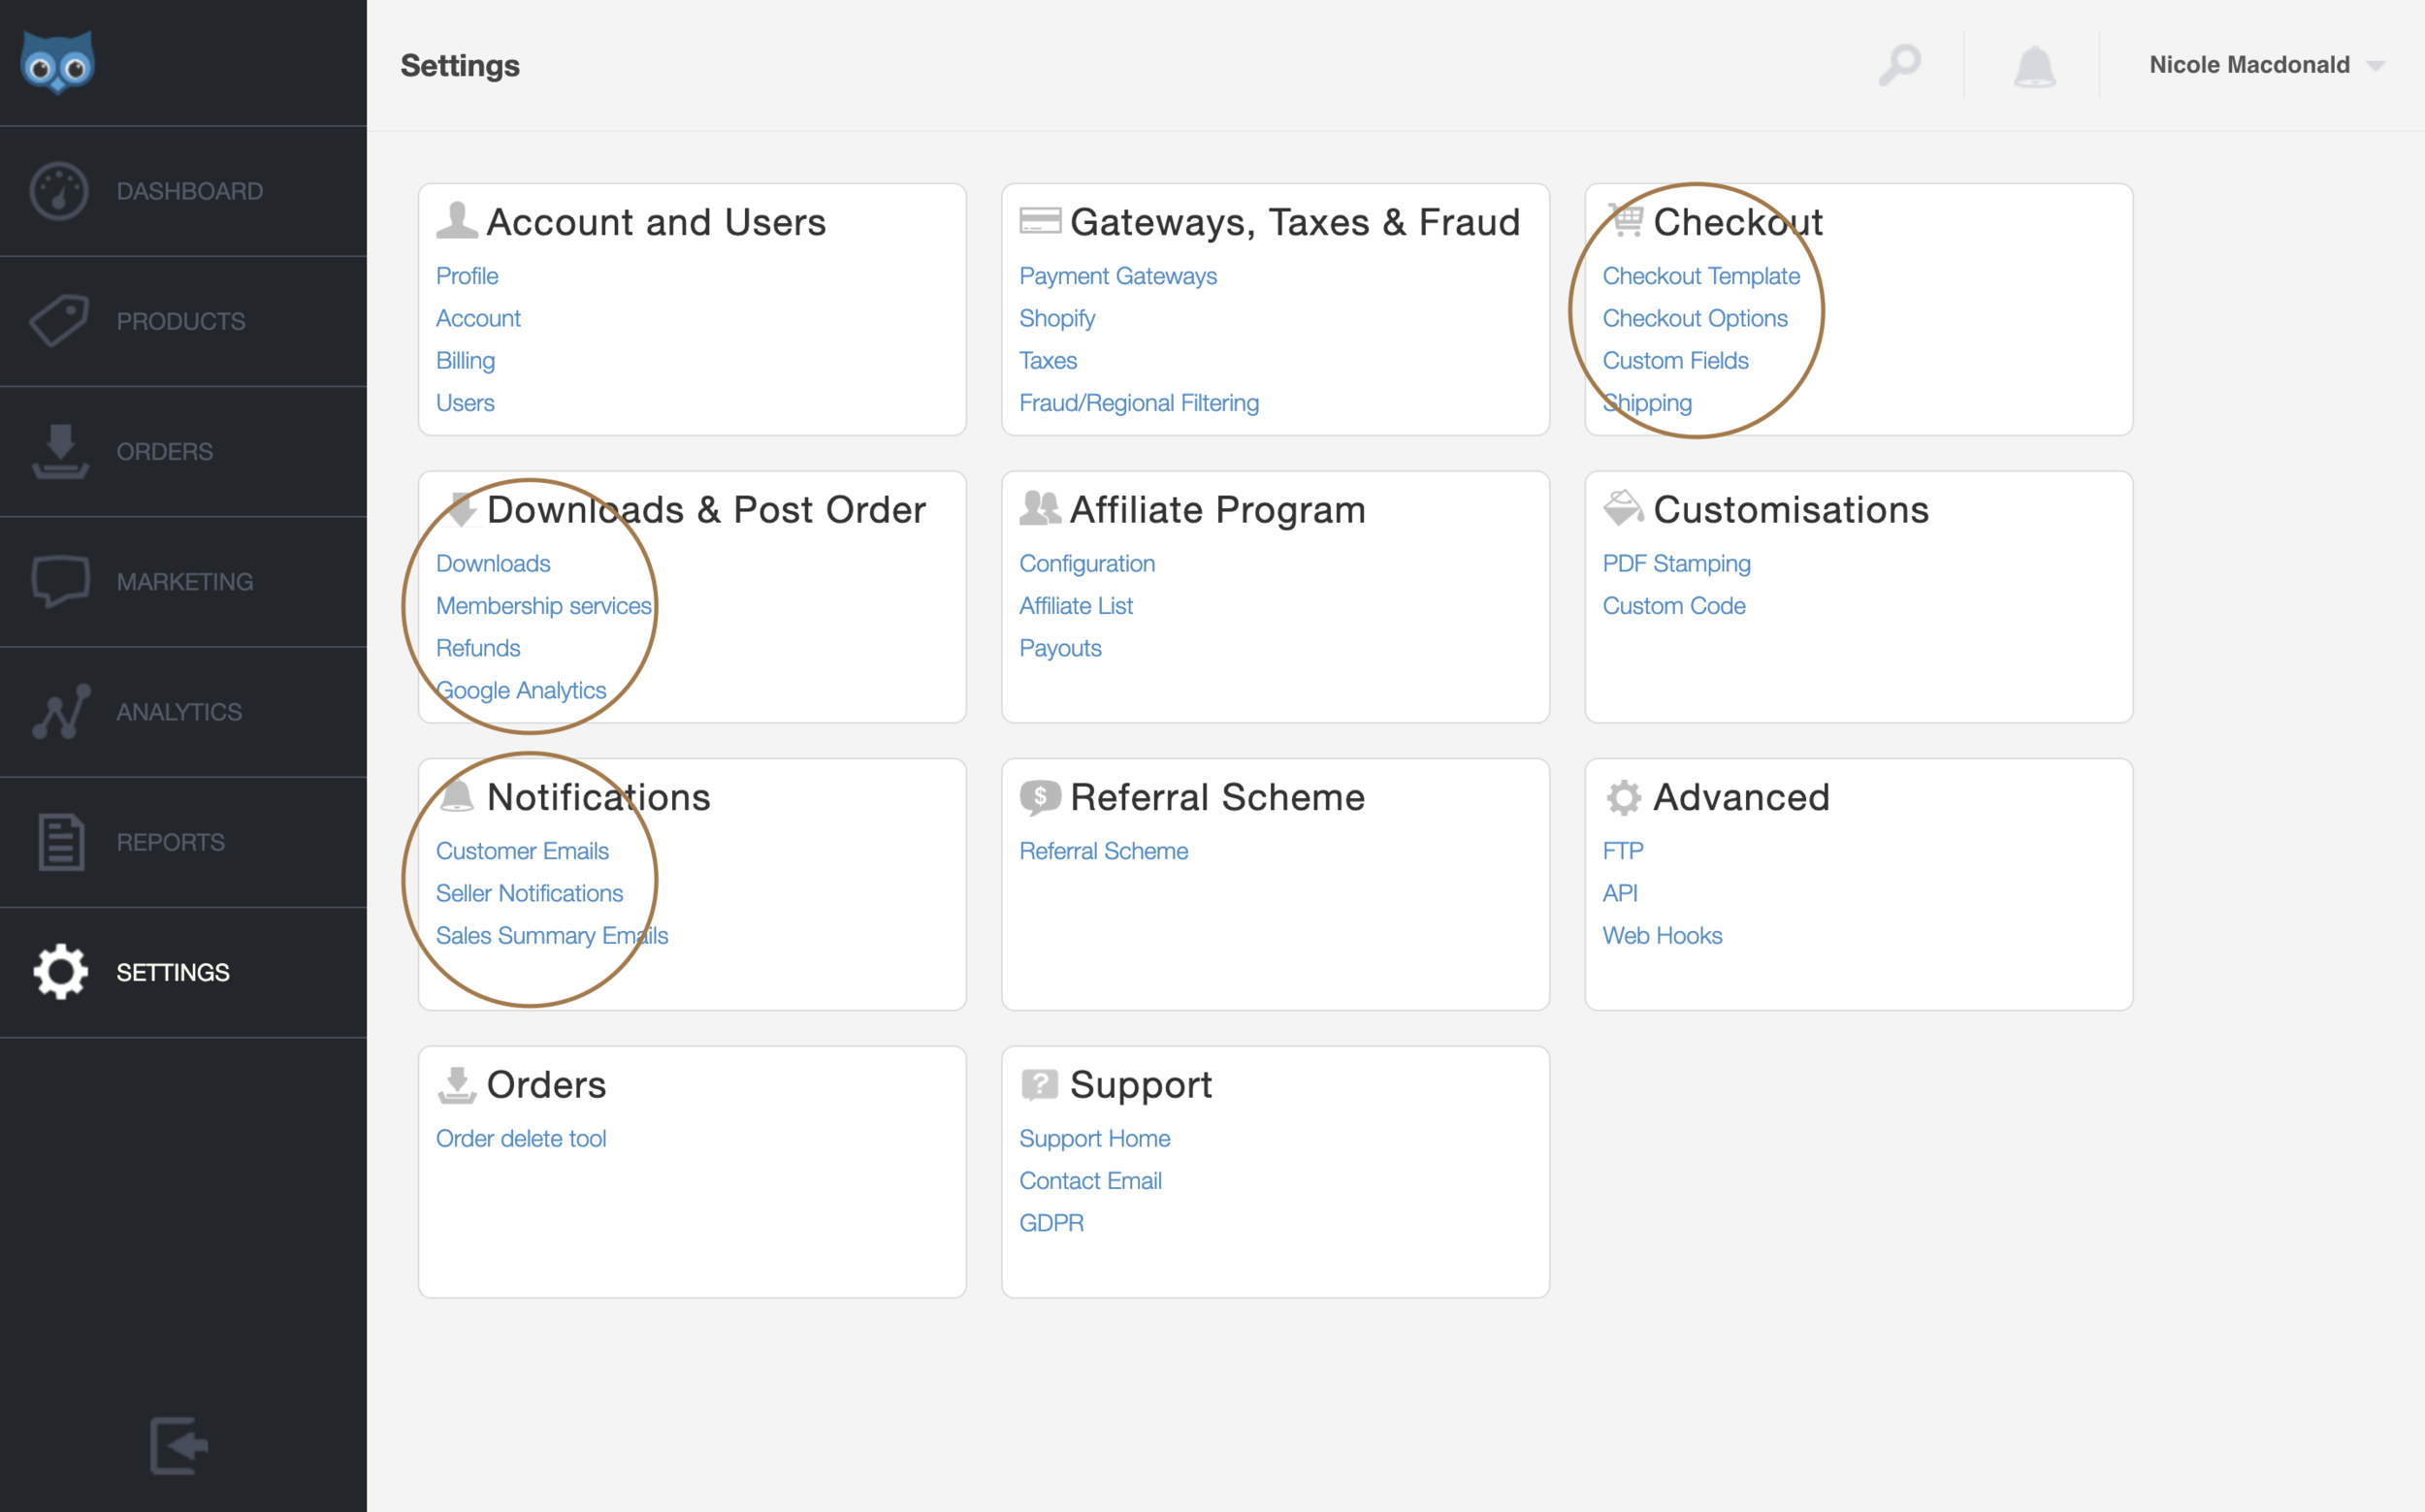Viewport: 2425px width, 1512px height.
Task: Click the Products tag icon
Action: tap(59, 321)
